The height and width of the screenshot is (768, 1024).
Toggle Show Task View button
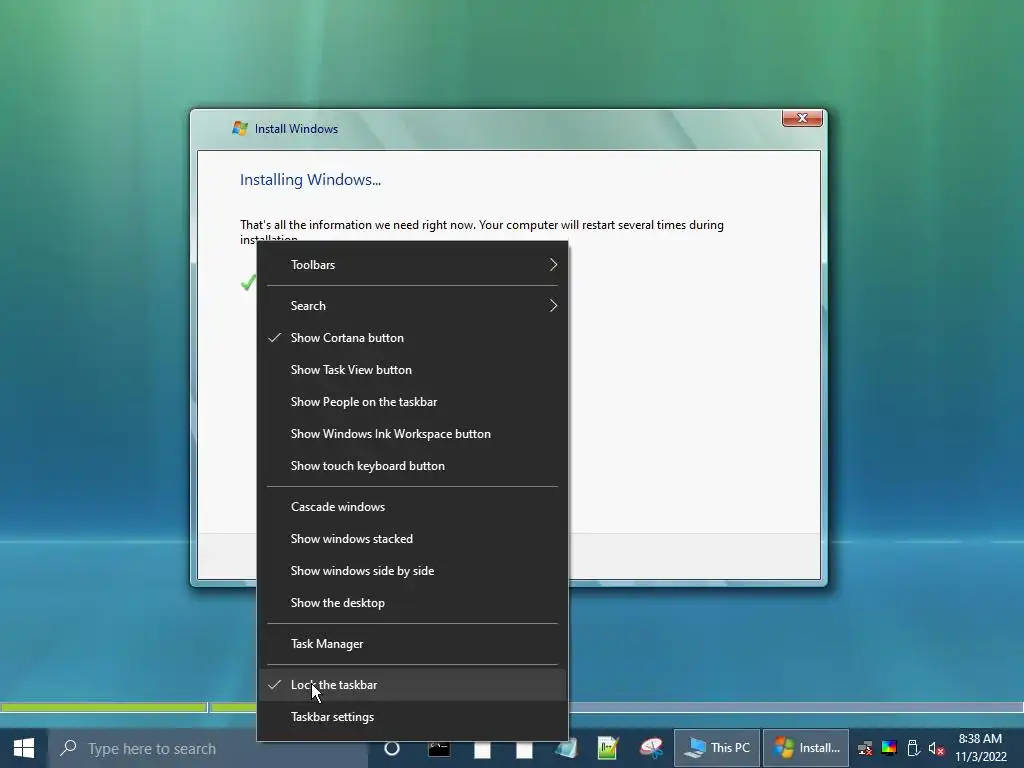coord(413,370)
